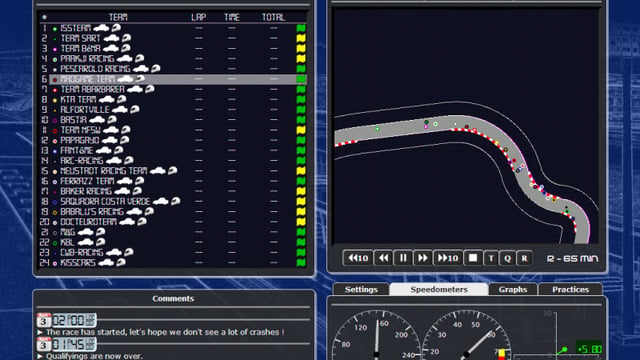Click the TIME column header
The width and height of the screenshot is (640, 360).
click(x=231, y=17)
